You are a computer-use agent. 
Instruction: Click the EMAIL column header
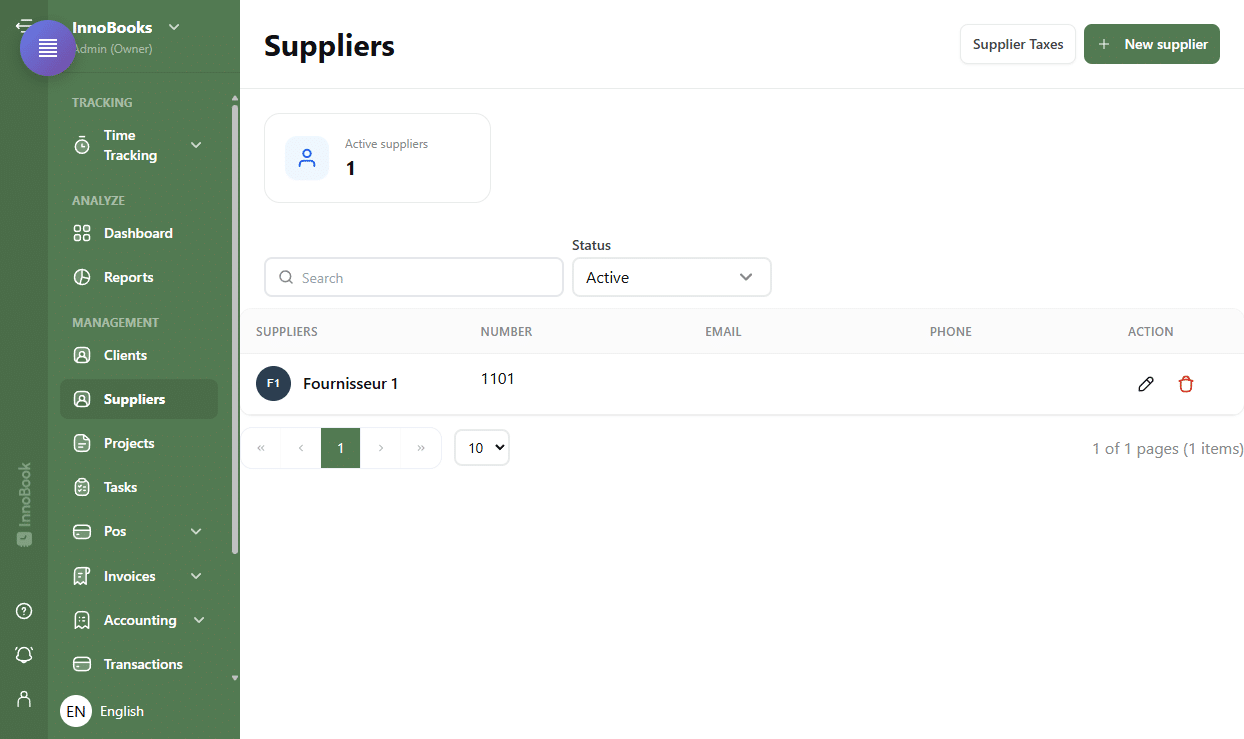tap(723, 331)
